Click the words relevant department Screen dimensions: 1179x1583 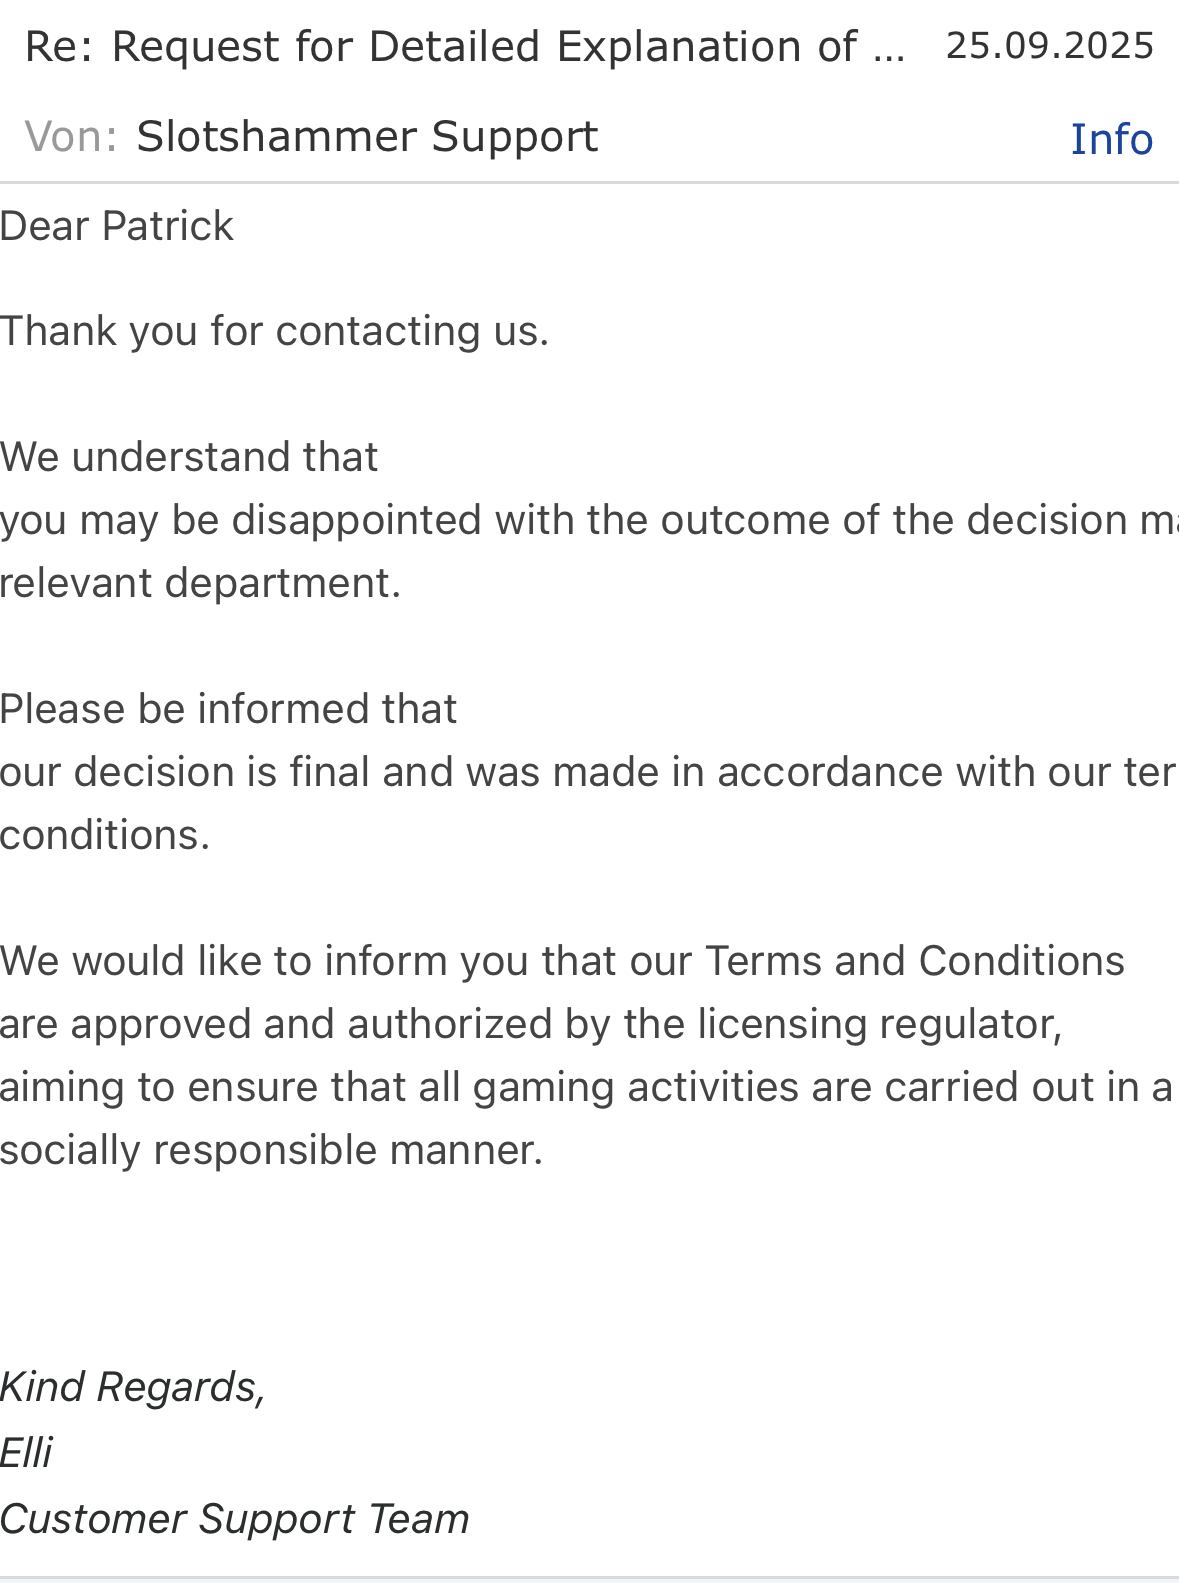pyautogui.click(x=200, y=583)
